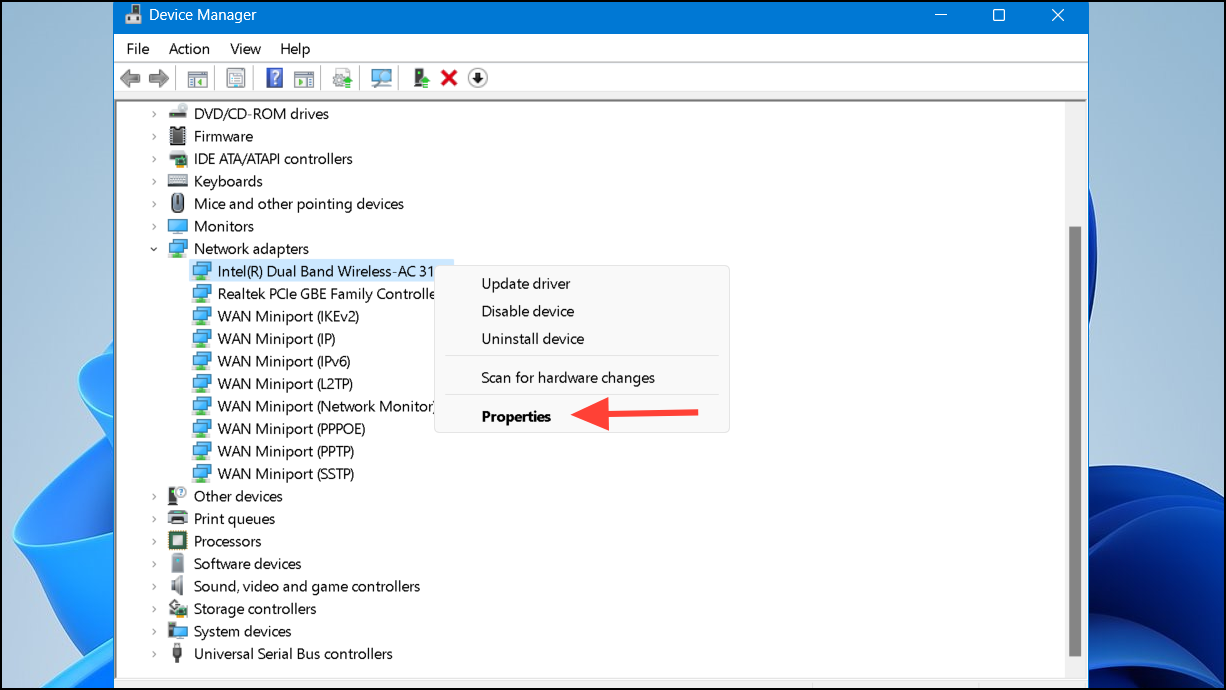The width and height of the screenshot is (1226, 690).
Task: Click the Software devices label
Action: pyautogui.click(x=247, y=564)
